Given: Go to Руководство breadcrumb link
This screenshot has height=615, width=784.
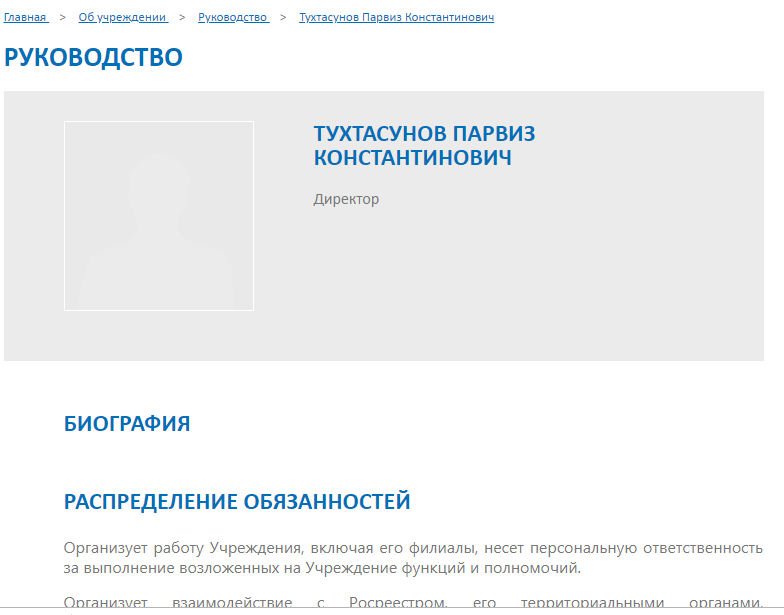Looking at the screenshot, I should point(233,17).
